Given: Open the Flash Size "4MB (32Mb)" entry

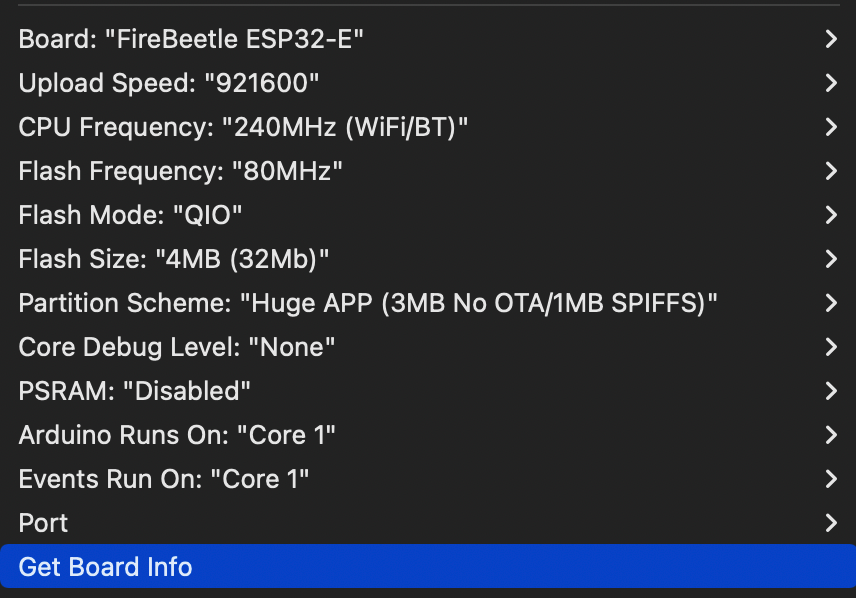Looking at the screenshot, I should pyautogui.click(x=428, y=259).
